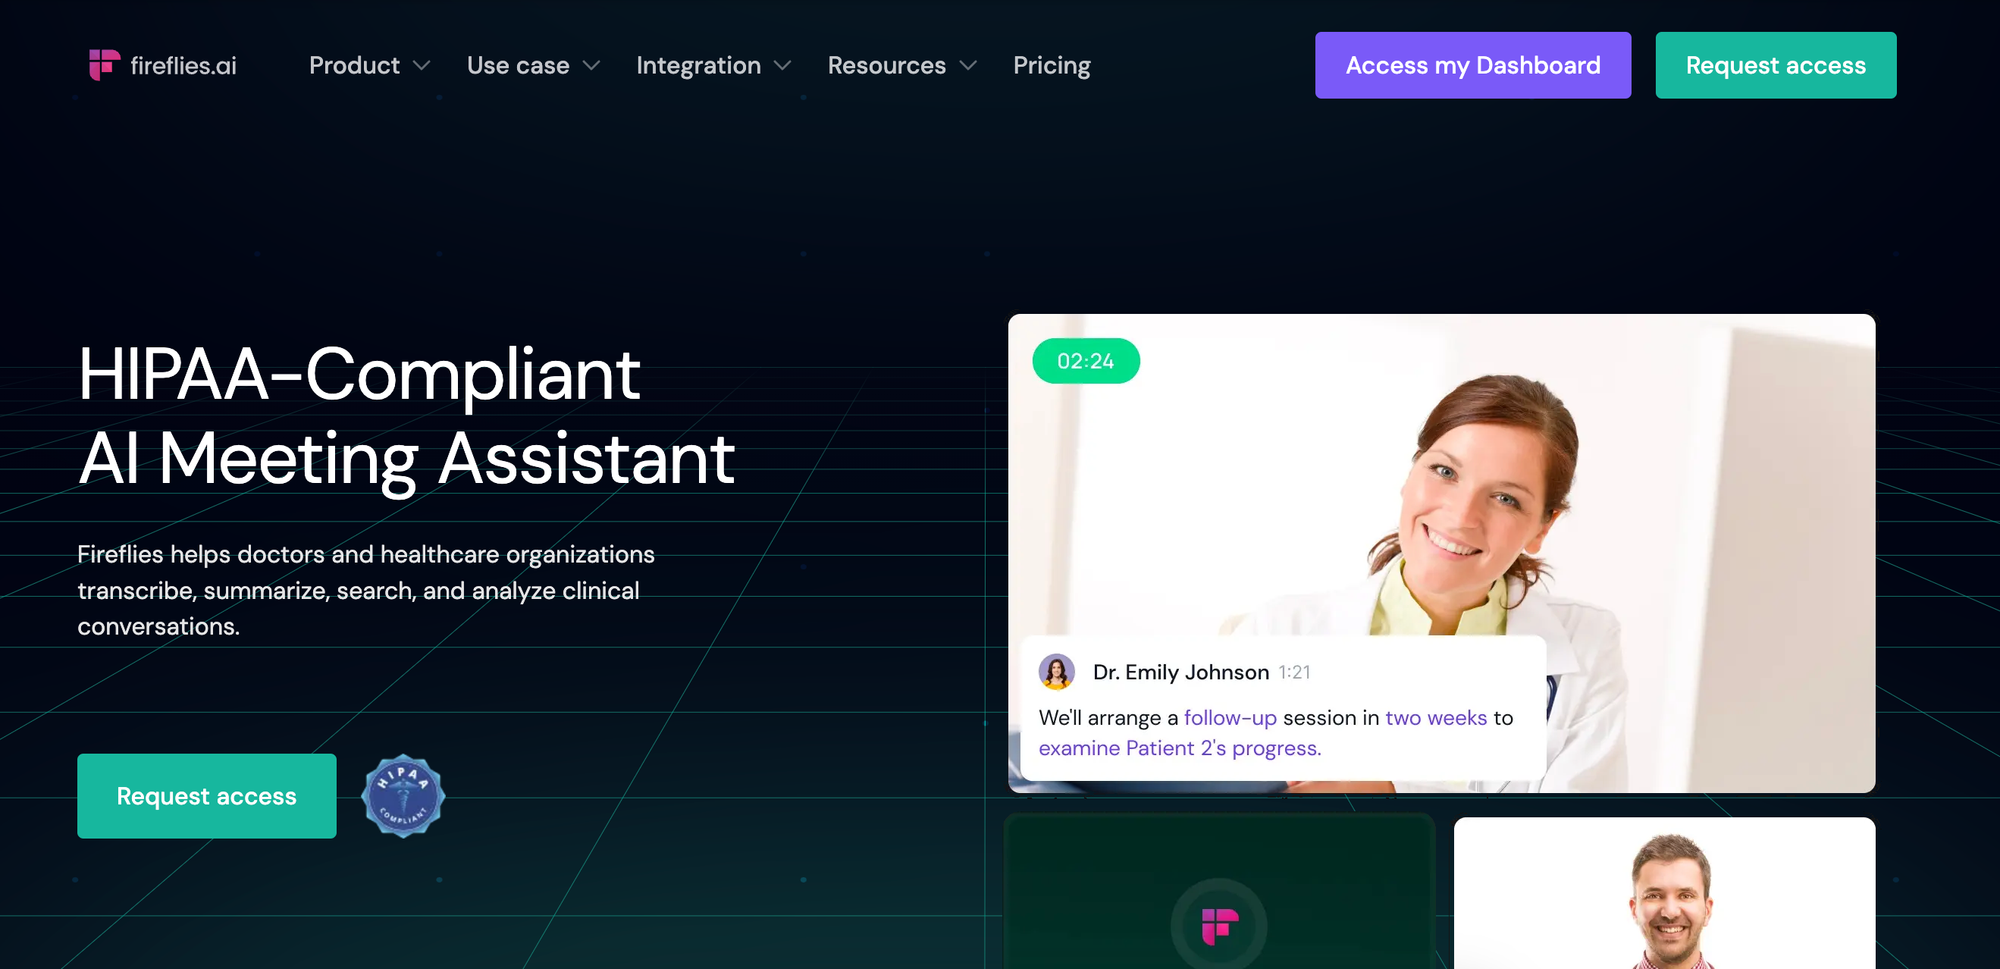Click the man's video tile at the bottom
The image size is (2000, 969).
click(x=1665, y=895)
